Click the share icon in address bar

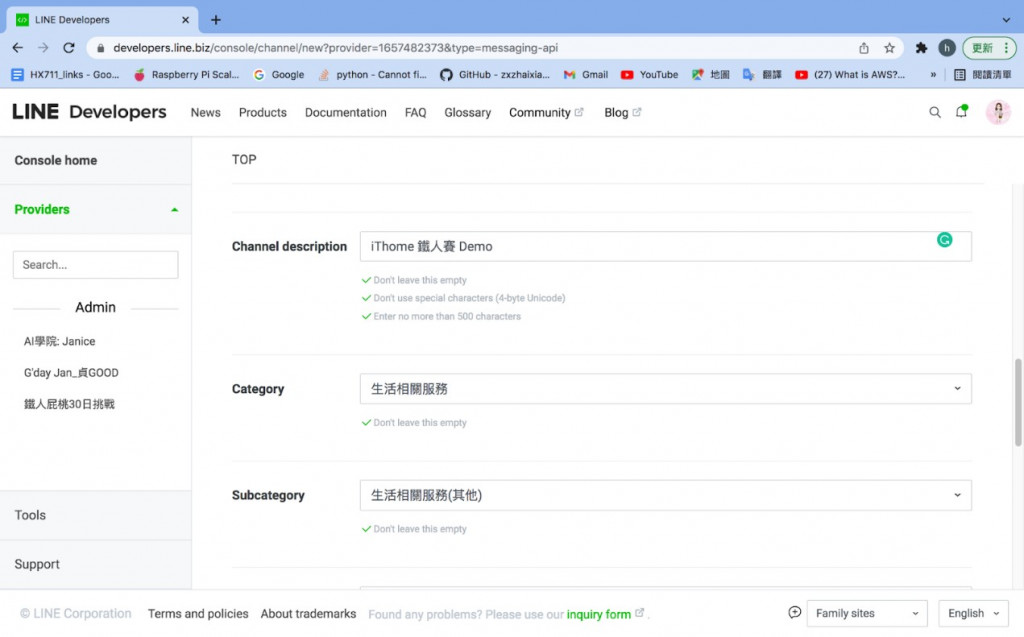coord(864,48)
